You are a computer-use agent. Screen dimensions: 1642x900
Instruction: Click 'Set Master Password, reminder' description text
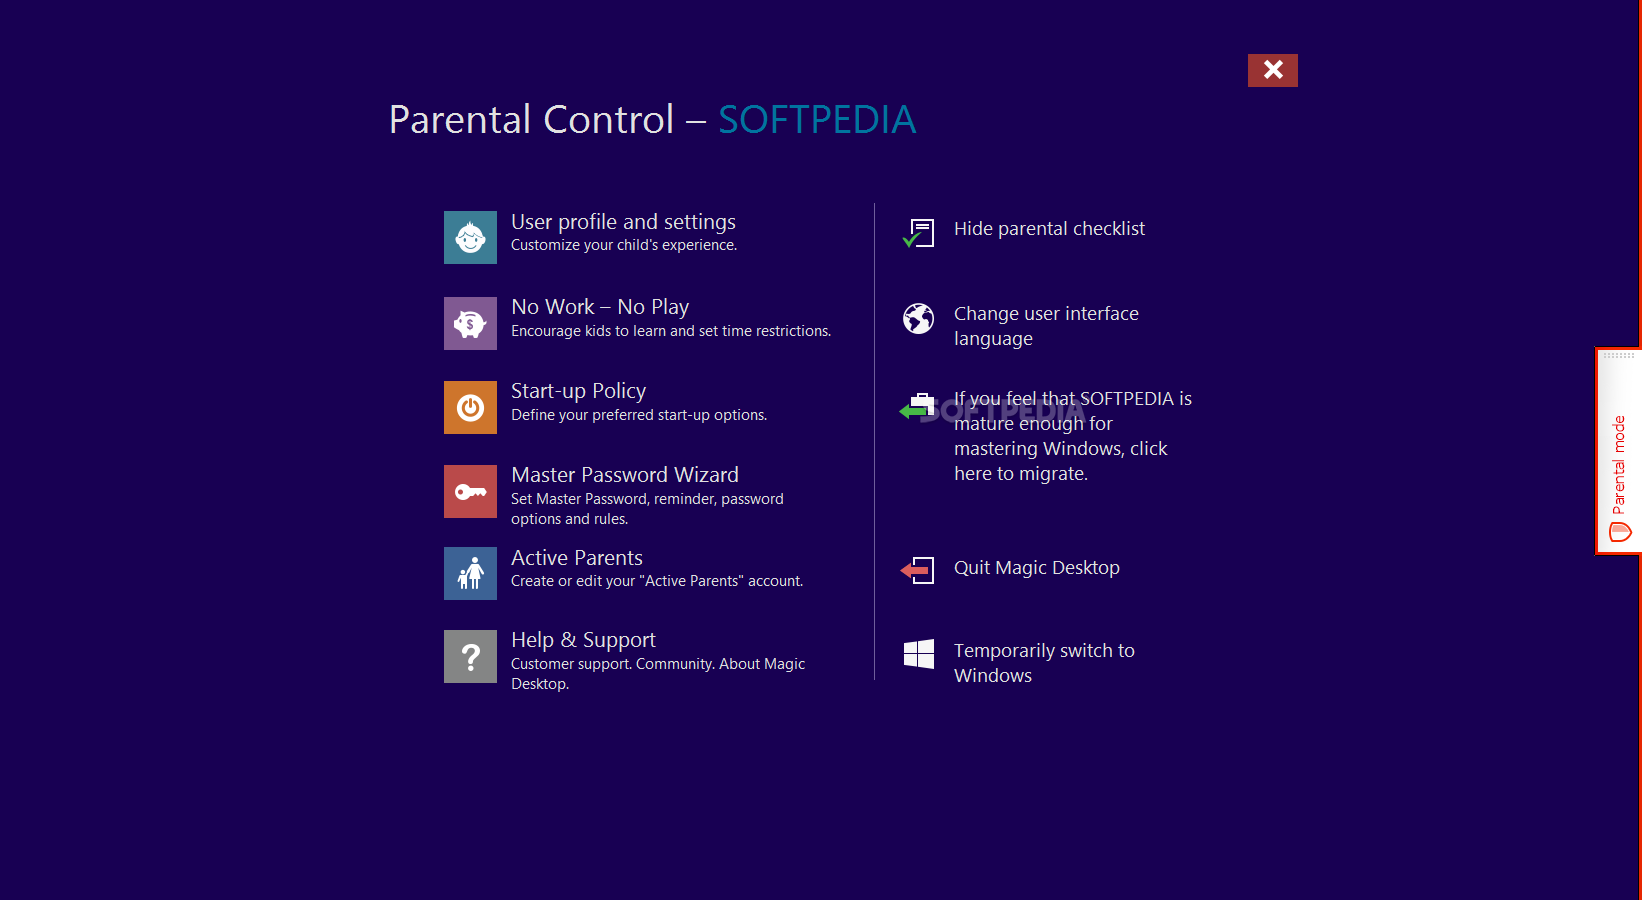click(x=647, y=509)
